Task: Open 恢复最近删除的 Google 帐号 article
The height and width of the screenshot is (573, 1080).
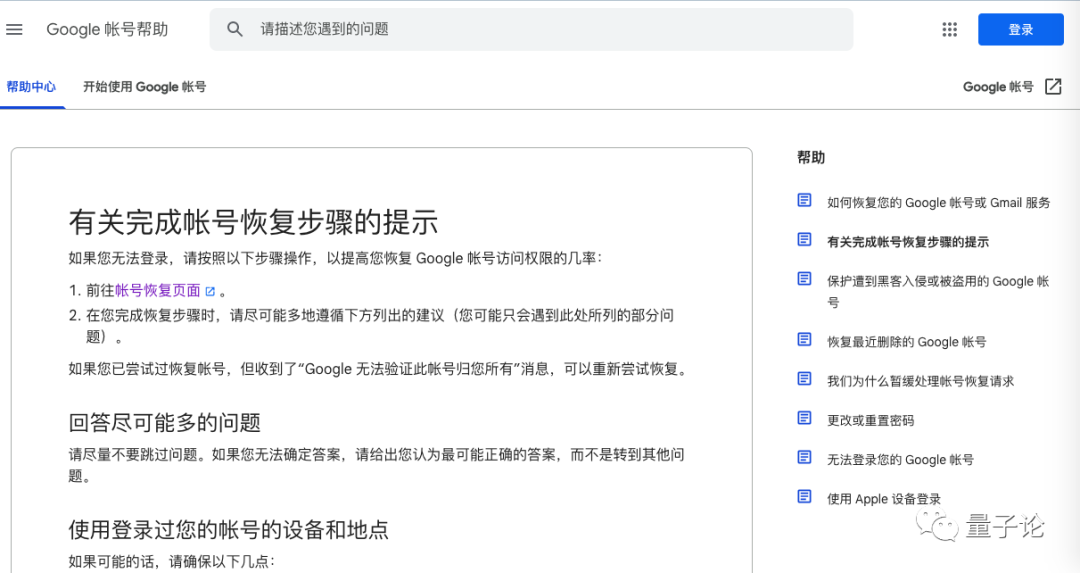Action: pyautogui.click(x=906, y=342)
